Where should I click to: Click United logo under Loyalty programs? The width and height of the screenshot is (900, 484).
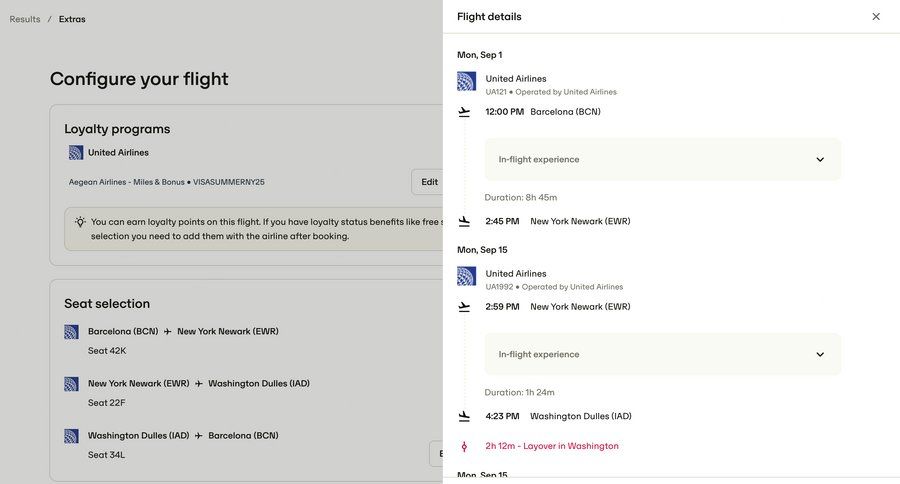click(x=76, y=153)
